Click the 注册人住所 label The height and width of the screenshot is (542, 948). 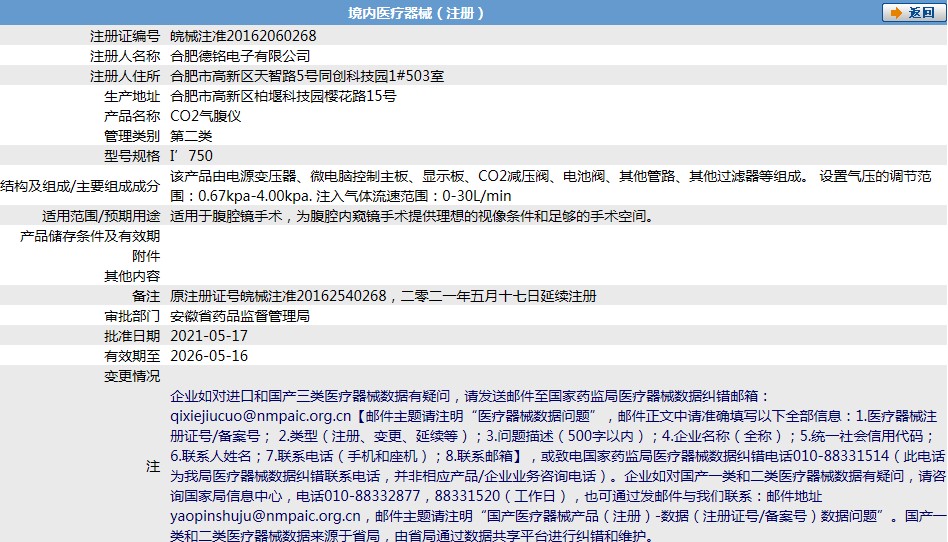pyautogui.click(x=125, y=76)
